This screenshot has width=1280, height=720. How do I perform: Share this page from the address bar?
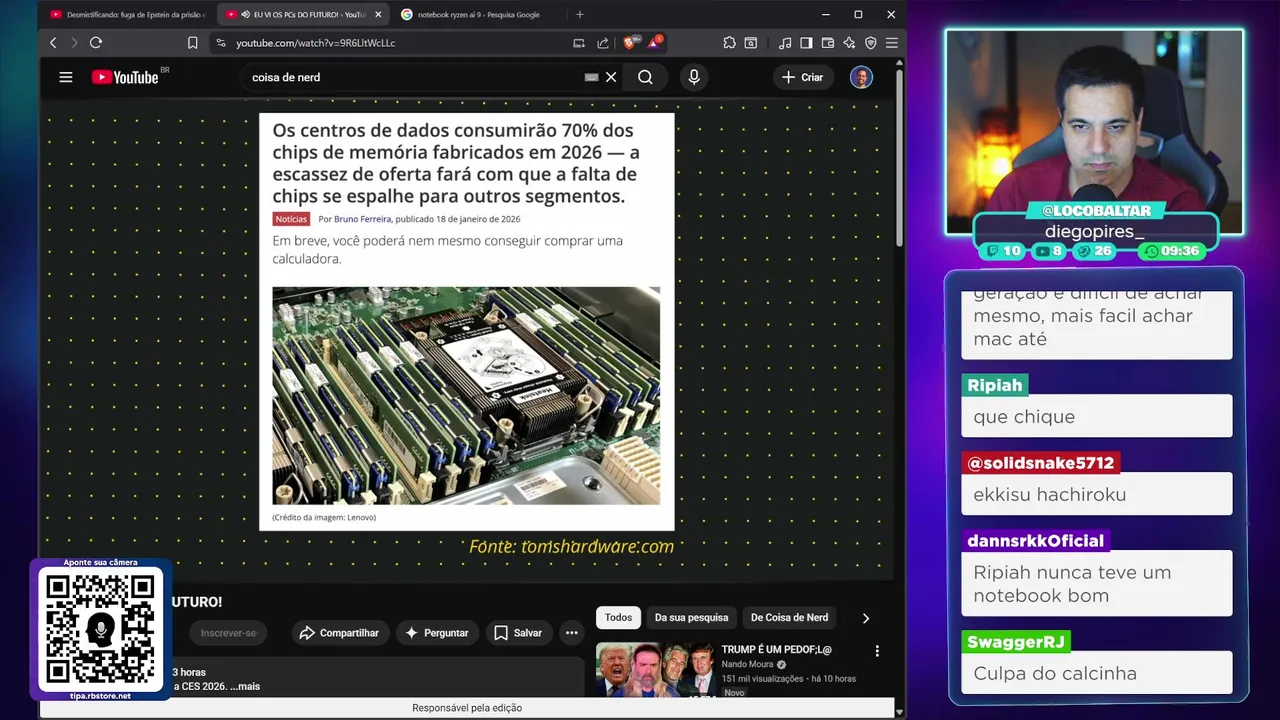[x=603, y=43]
